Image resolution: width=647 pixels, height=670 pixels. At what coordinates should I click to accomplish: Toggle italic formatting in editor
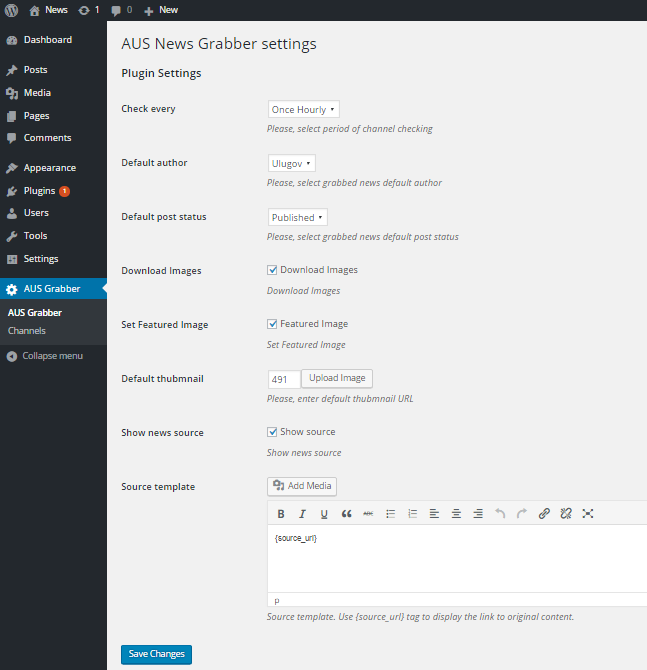(303, 514)
